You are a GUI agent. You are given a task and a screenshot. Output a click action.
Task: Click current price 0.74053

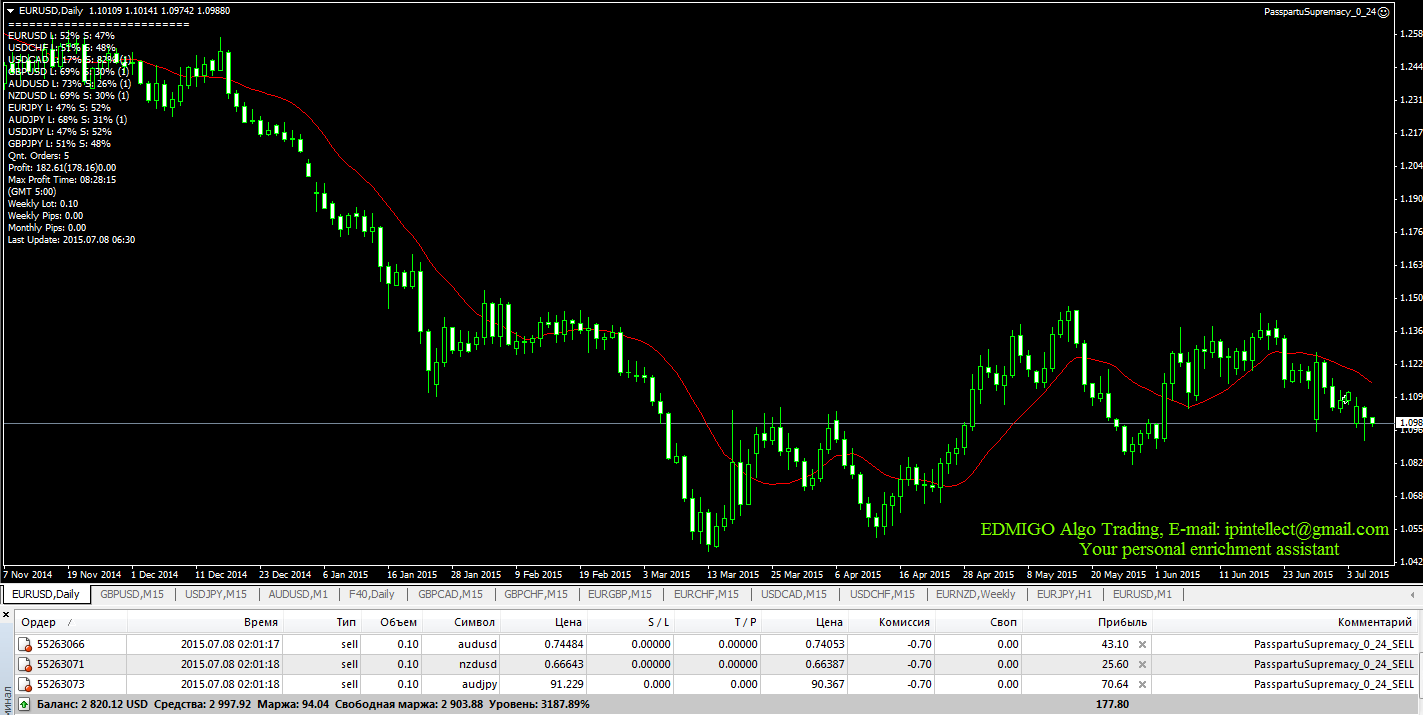point(826,644)
